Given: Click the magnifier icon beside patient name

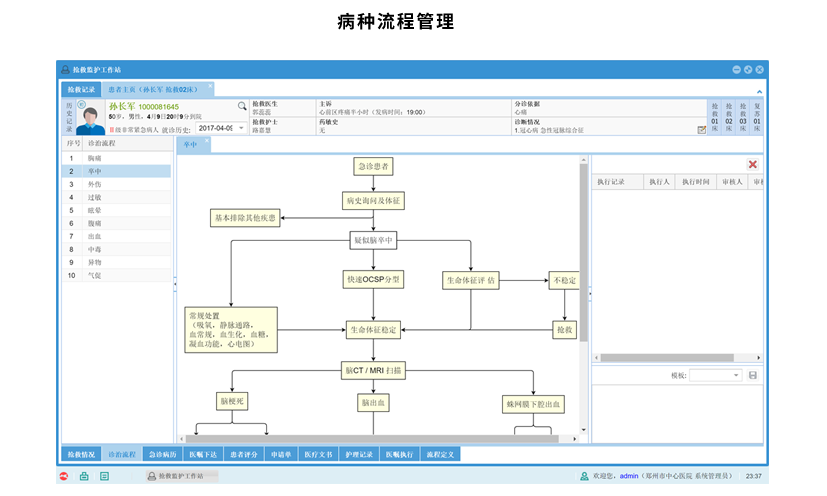Looking at the screenshot, I should (x=241, y=106).
